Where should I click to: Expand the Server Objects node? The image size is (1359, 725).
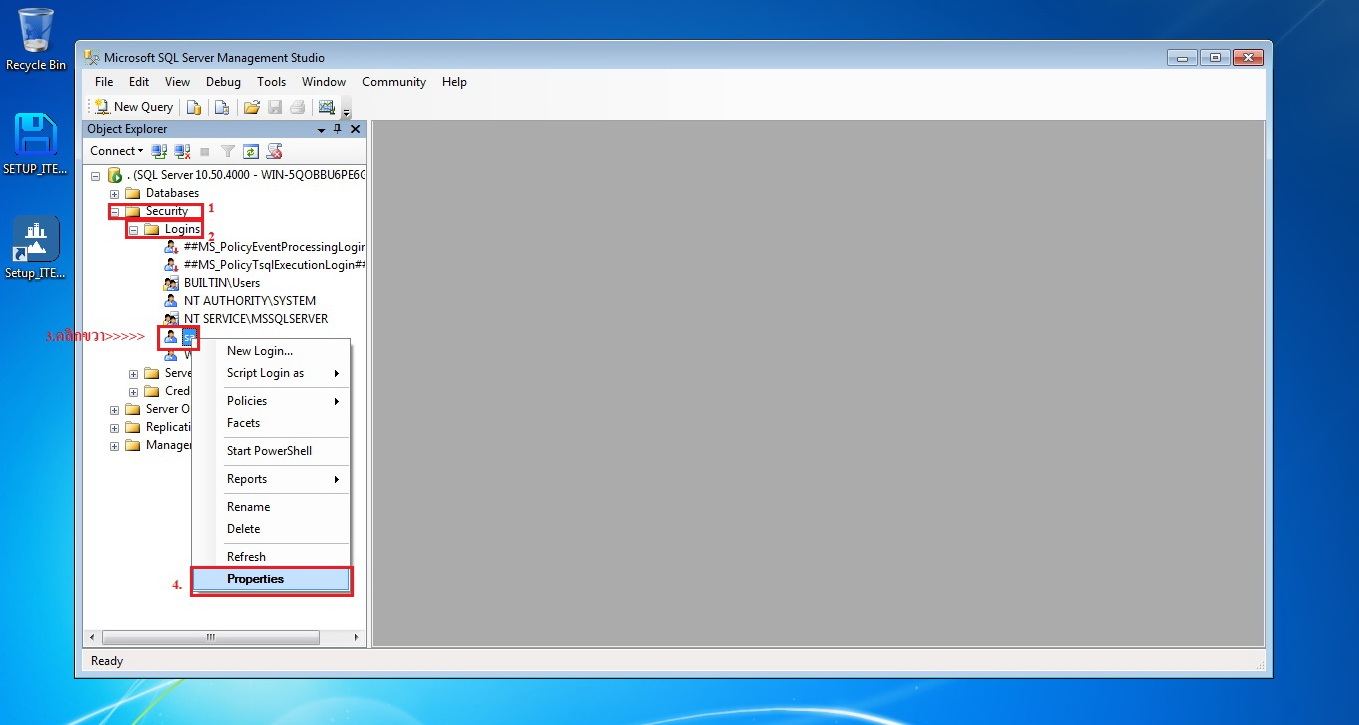[114, 409]
